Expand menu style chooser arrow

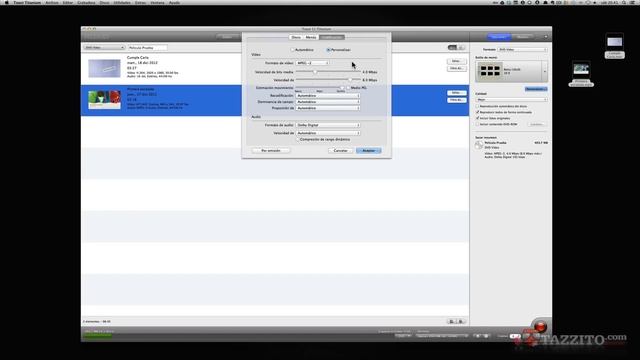[x=544, y=71]
